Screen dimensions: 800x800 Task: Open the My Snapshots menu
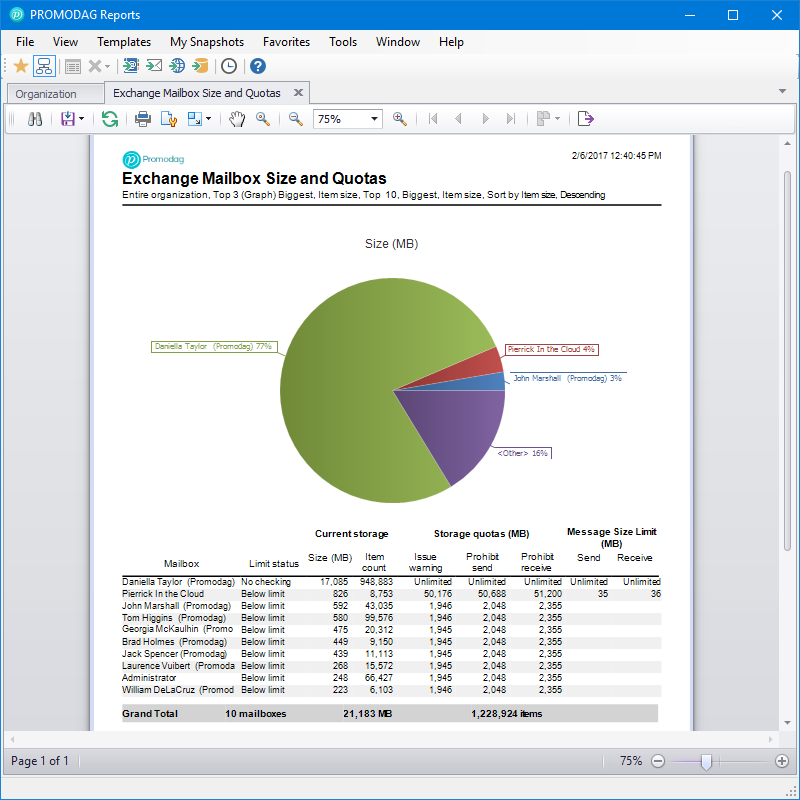[x=207, y=42]
